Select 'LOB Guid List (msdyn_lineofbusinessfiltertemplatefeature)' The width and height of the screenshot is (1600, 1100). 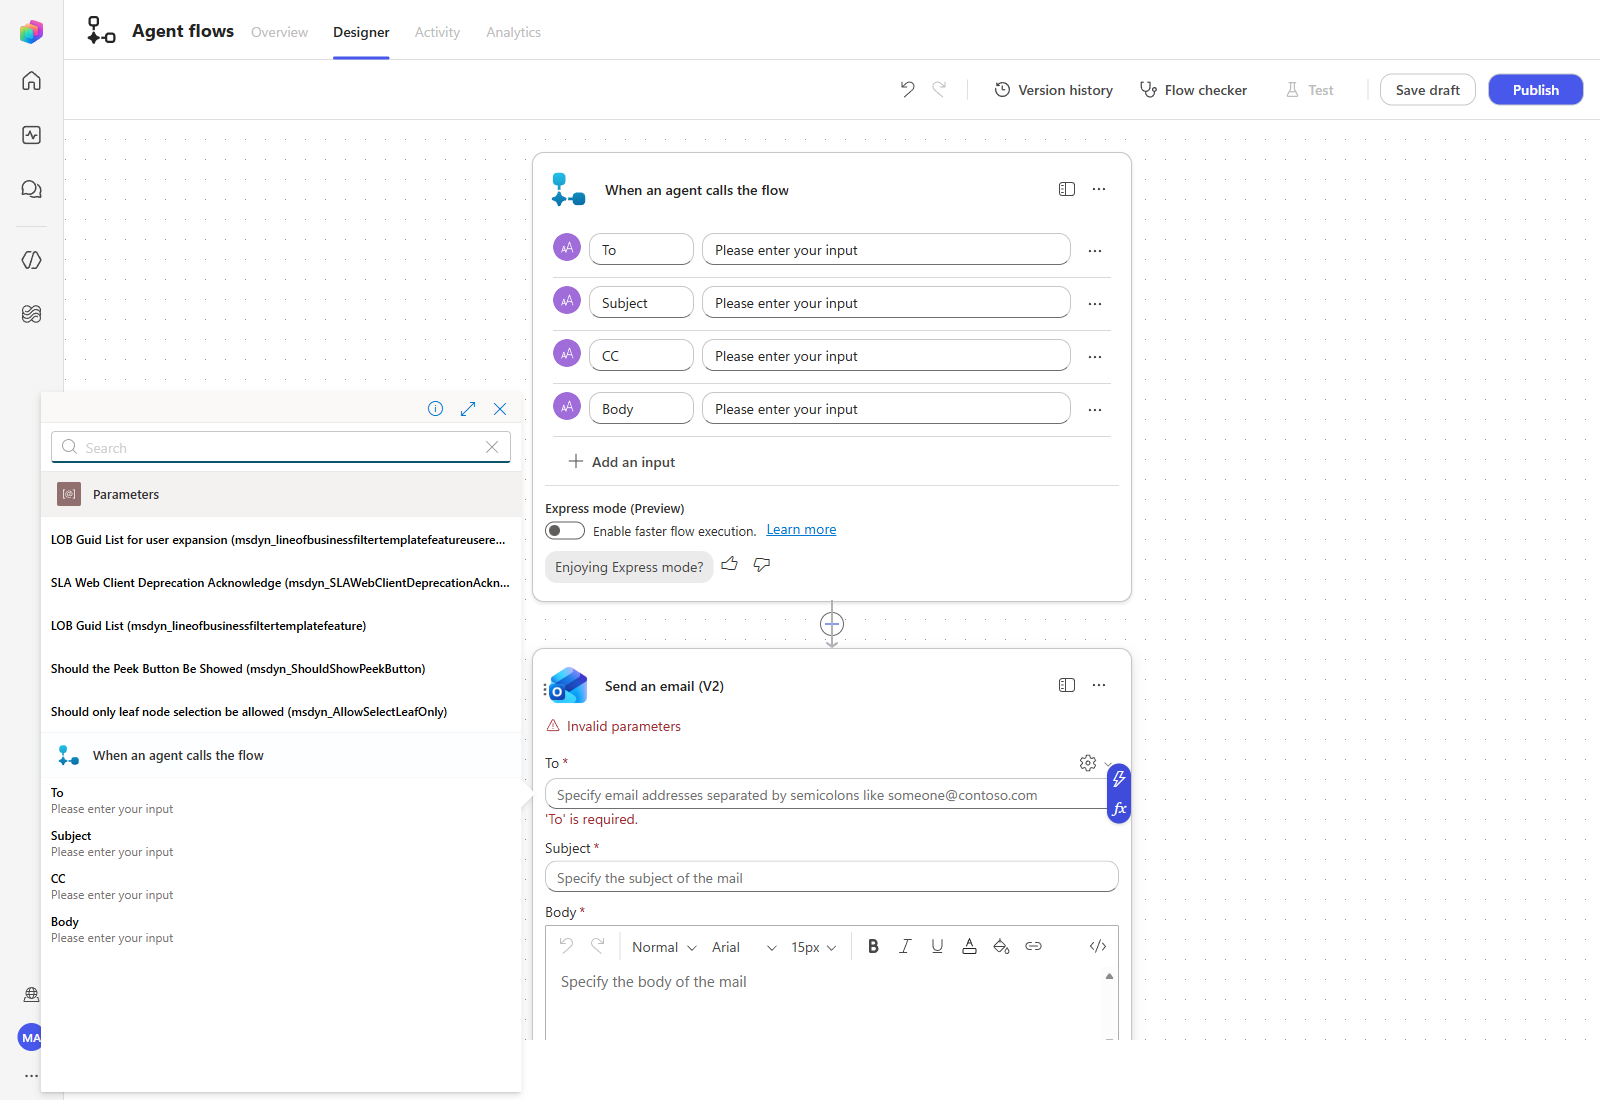pyautogui.click(x=281, y=625)
